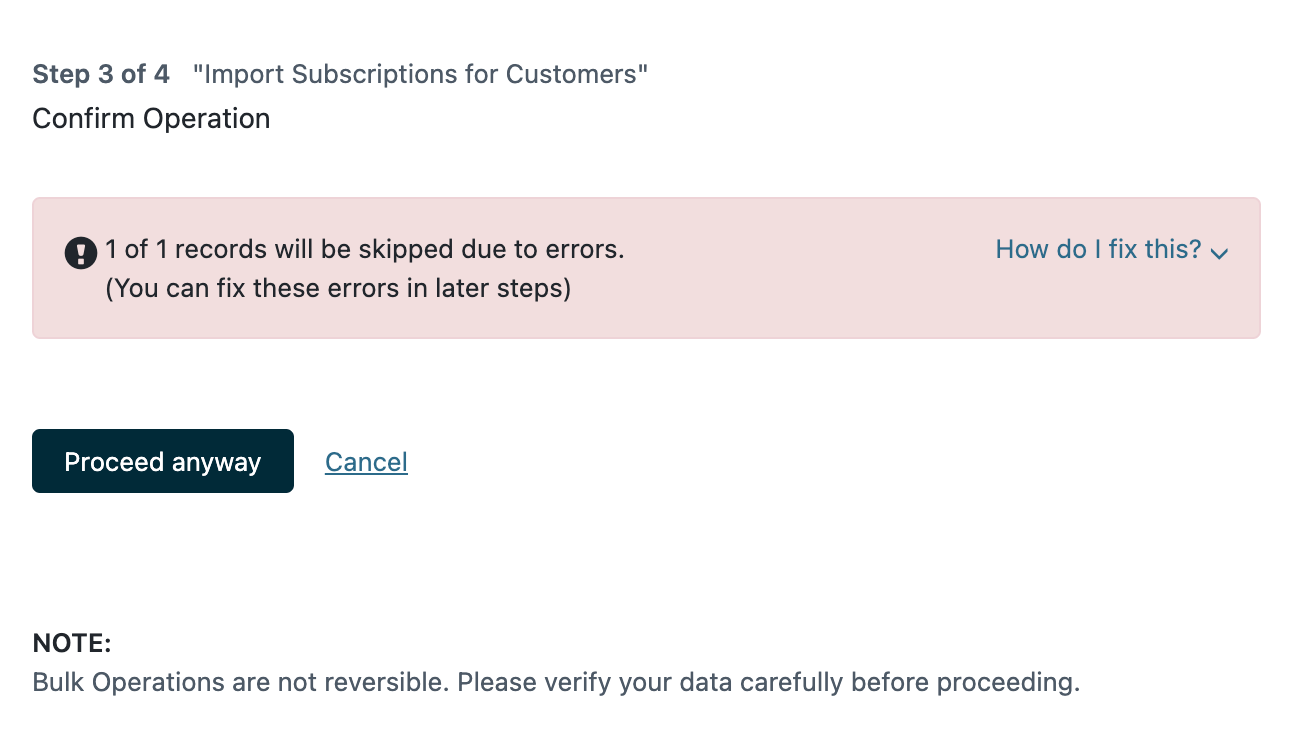Click the exclamation error icon in the alert
This screenshot has width=1314, height=736.
pyautogui.click(x=81, y=253)
